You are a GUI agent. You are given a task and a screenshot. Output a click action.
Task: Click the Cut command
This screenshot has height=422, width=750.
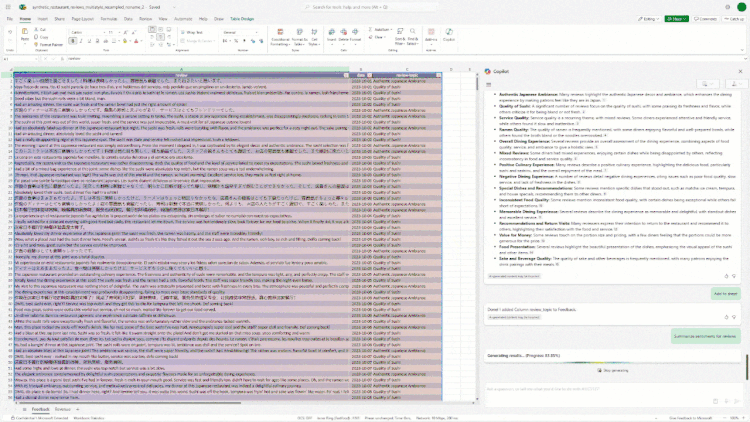(x=40, y=30)
